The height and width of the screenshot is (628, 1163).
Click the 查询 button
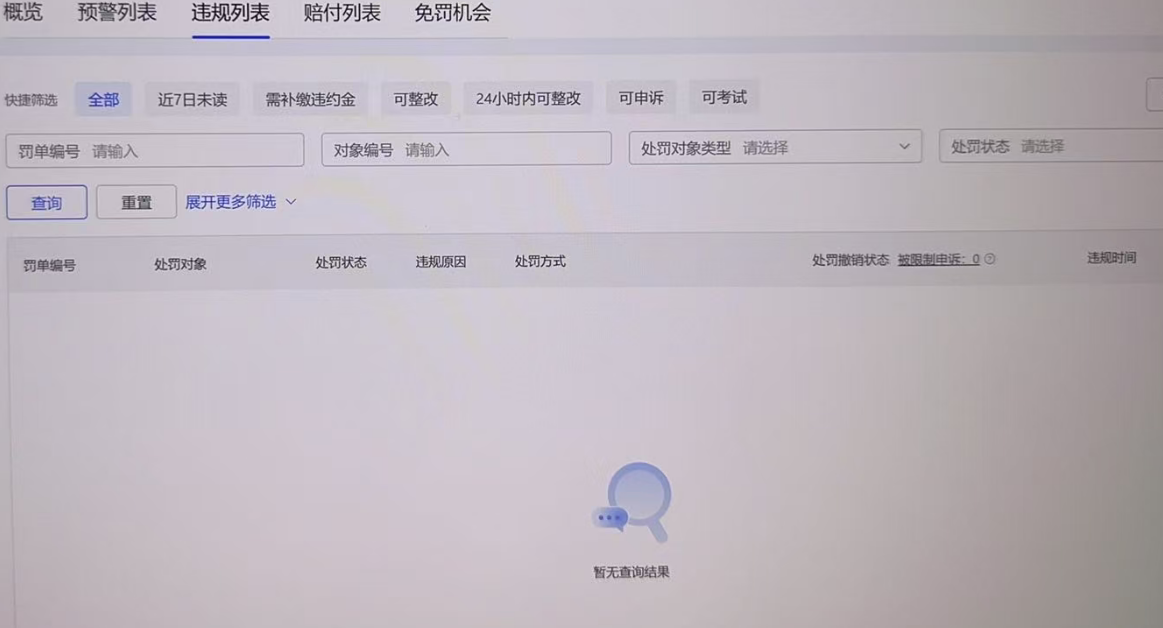[46, 203]
